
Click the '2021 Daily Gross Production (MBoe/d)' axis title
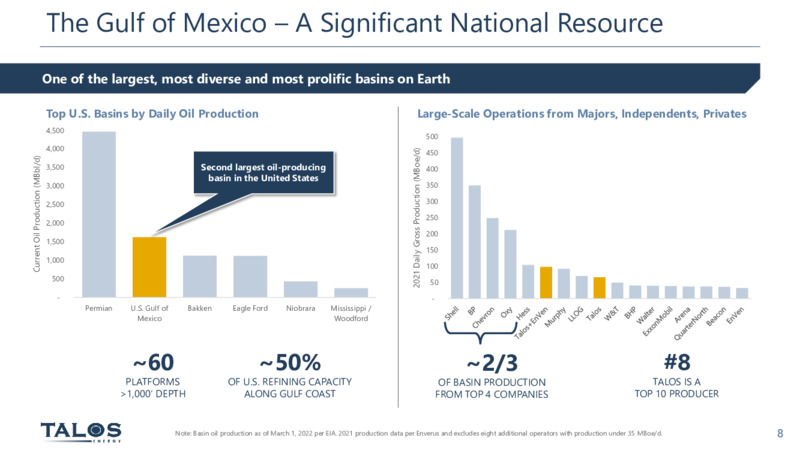[x=416, y=218]
